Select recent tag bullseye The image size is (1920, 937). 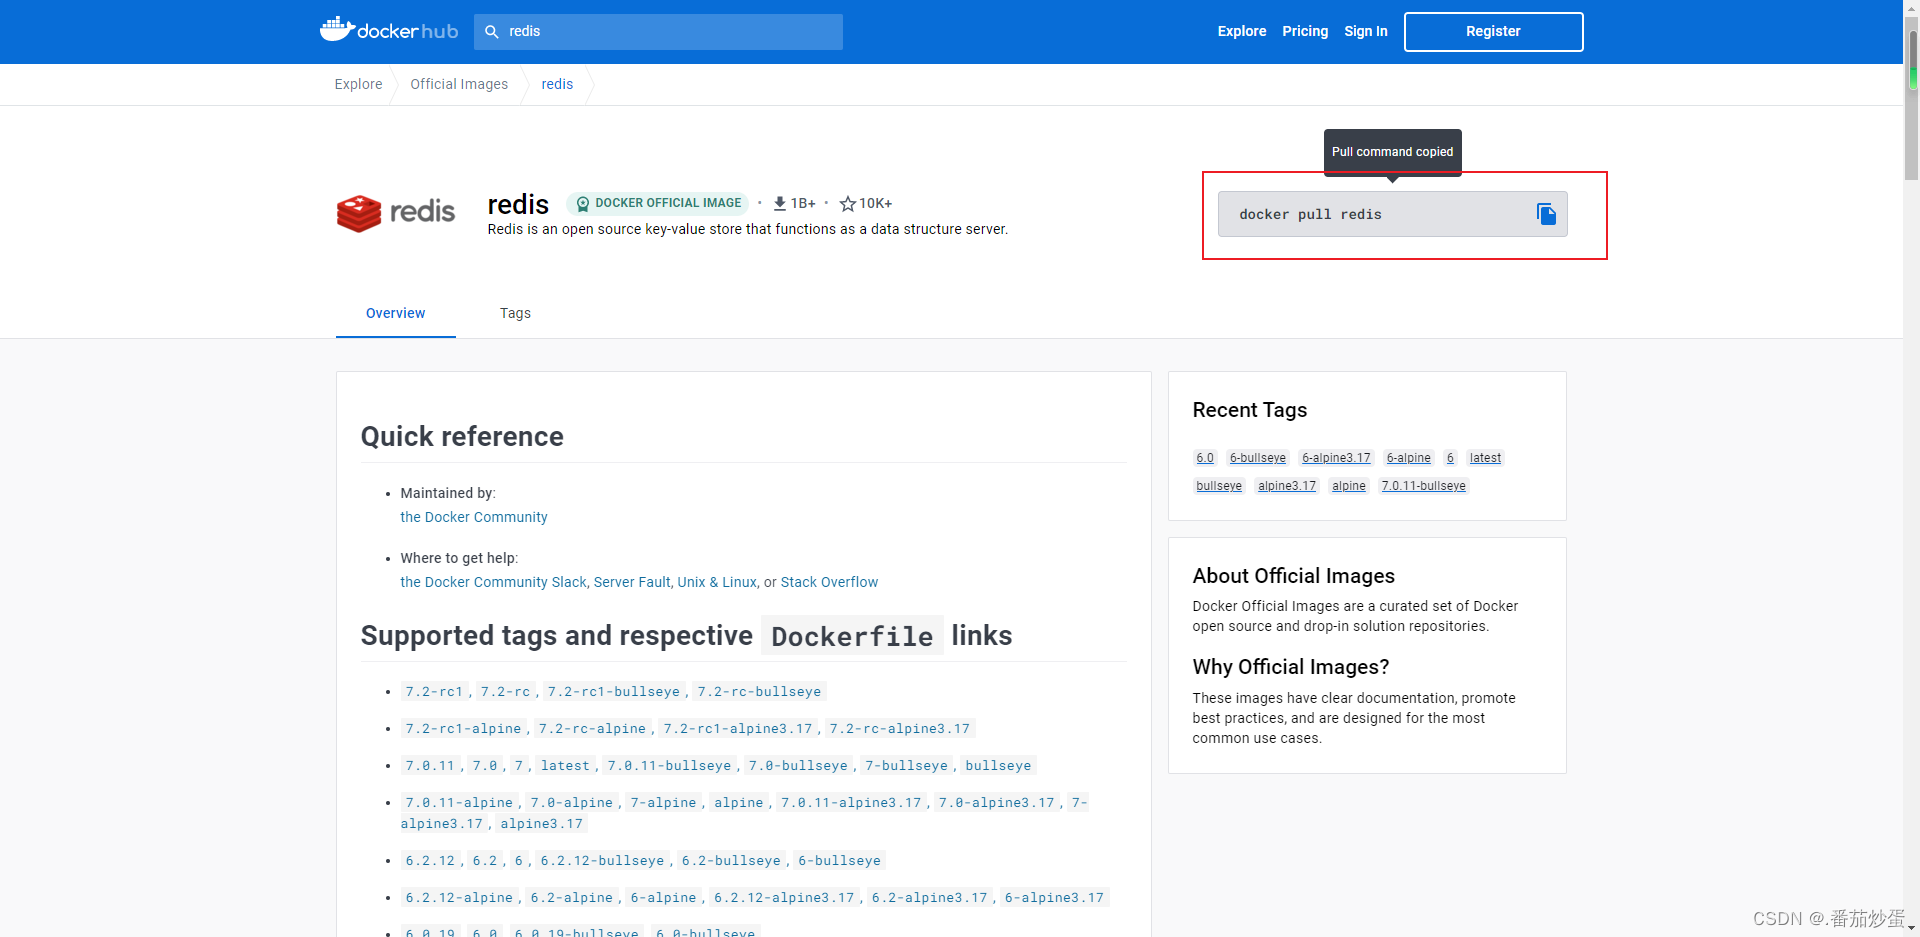1219,486
